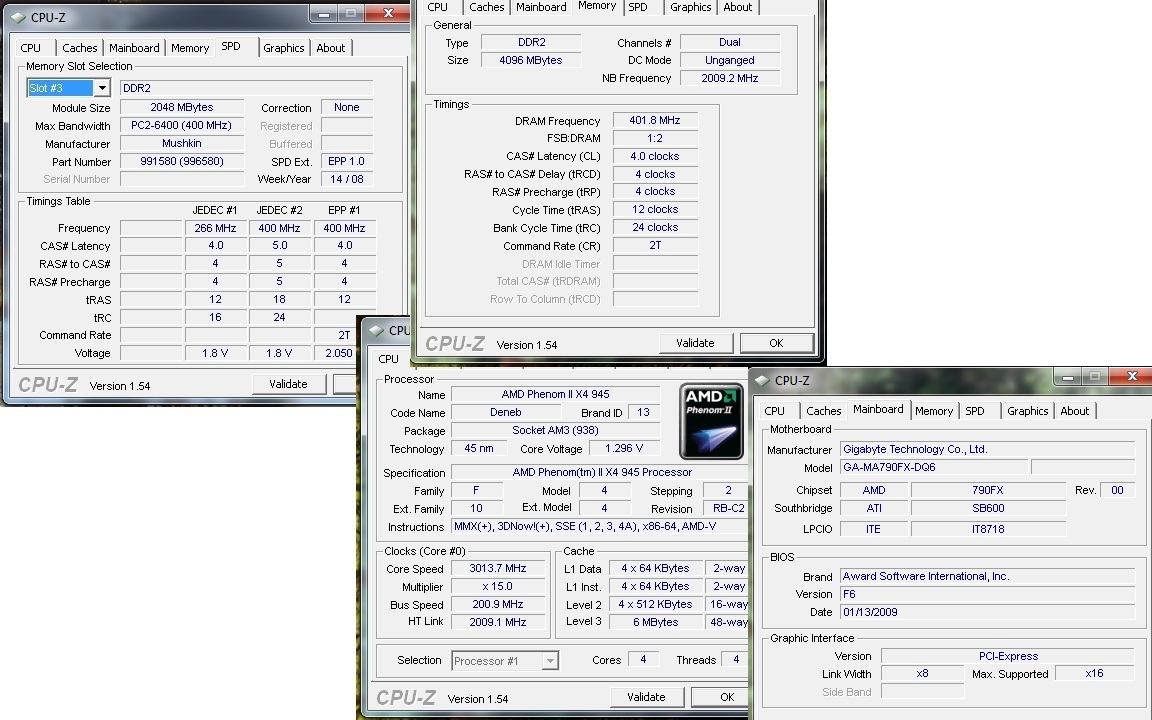Open SPD tab in Mainboard window
Screen dimensions: 1152x720
click(975, 411)
